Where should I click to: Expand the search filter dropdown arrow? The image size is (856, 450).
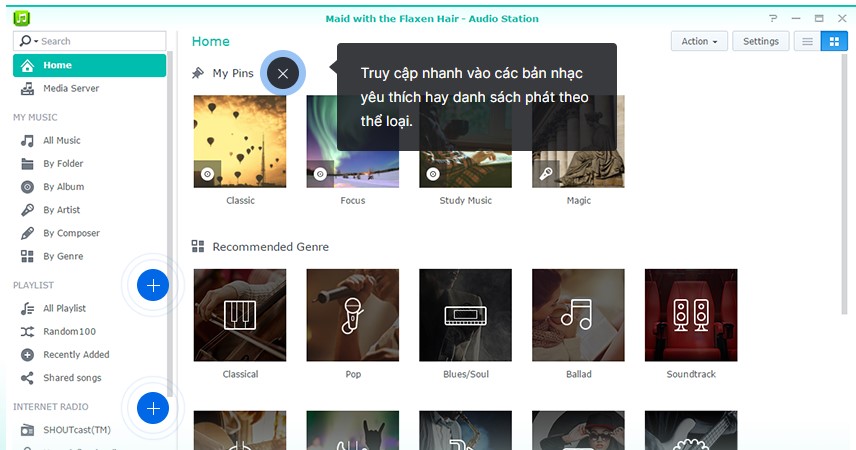pyautogui.click(x=36, y=41)
